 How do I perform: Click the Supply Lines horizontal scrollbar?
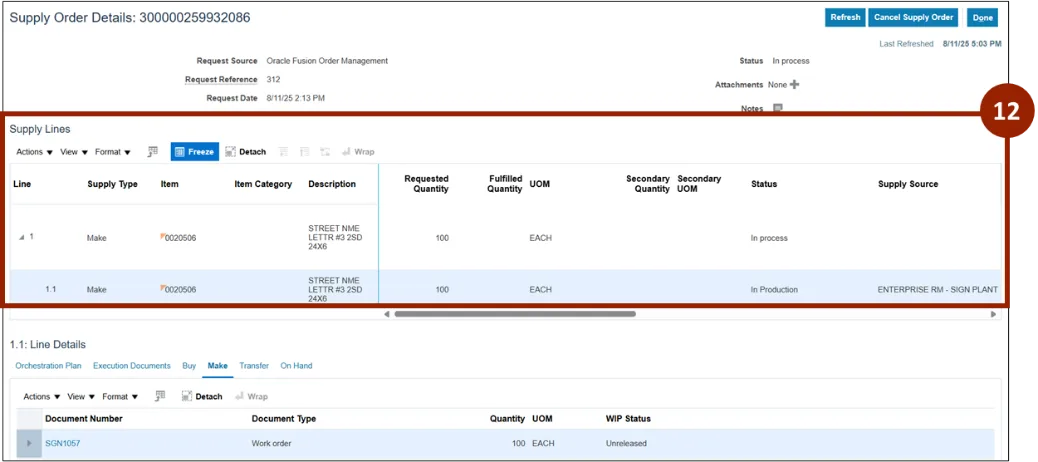click(x=515, y=314)
